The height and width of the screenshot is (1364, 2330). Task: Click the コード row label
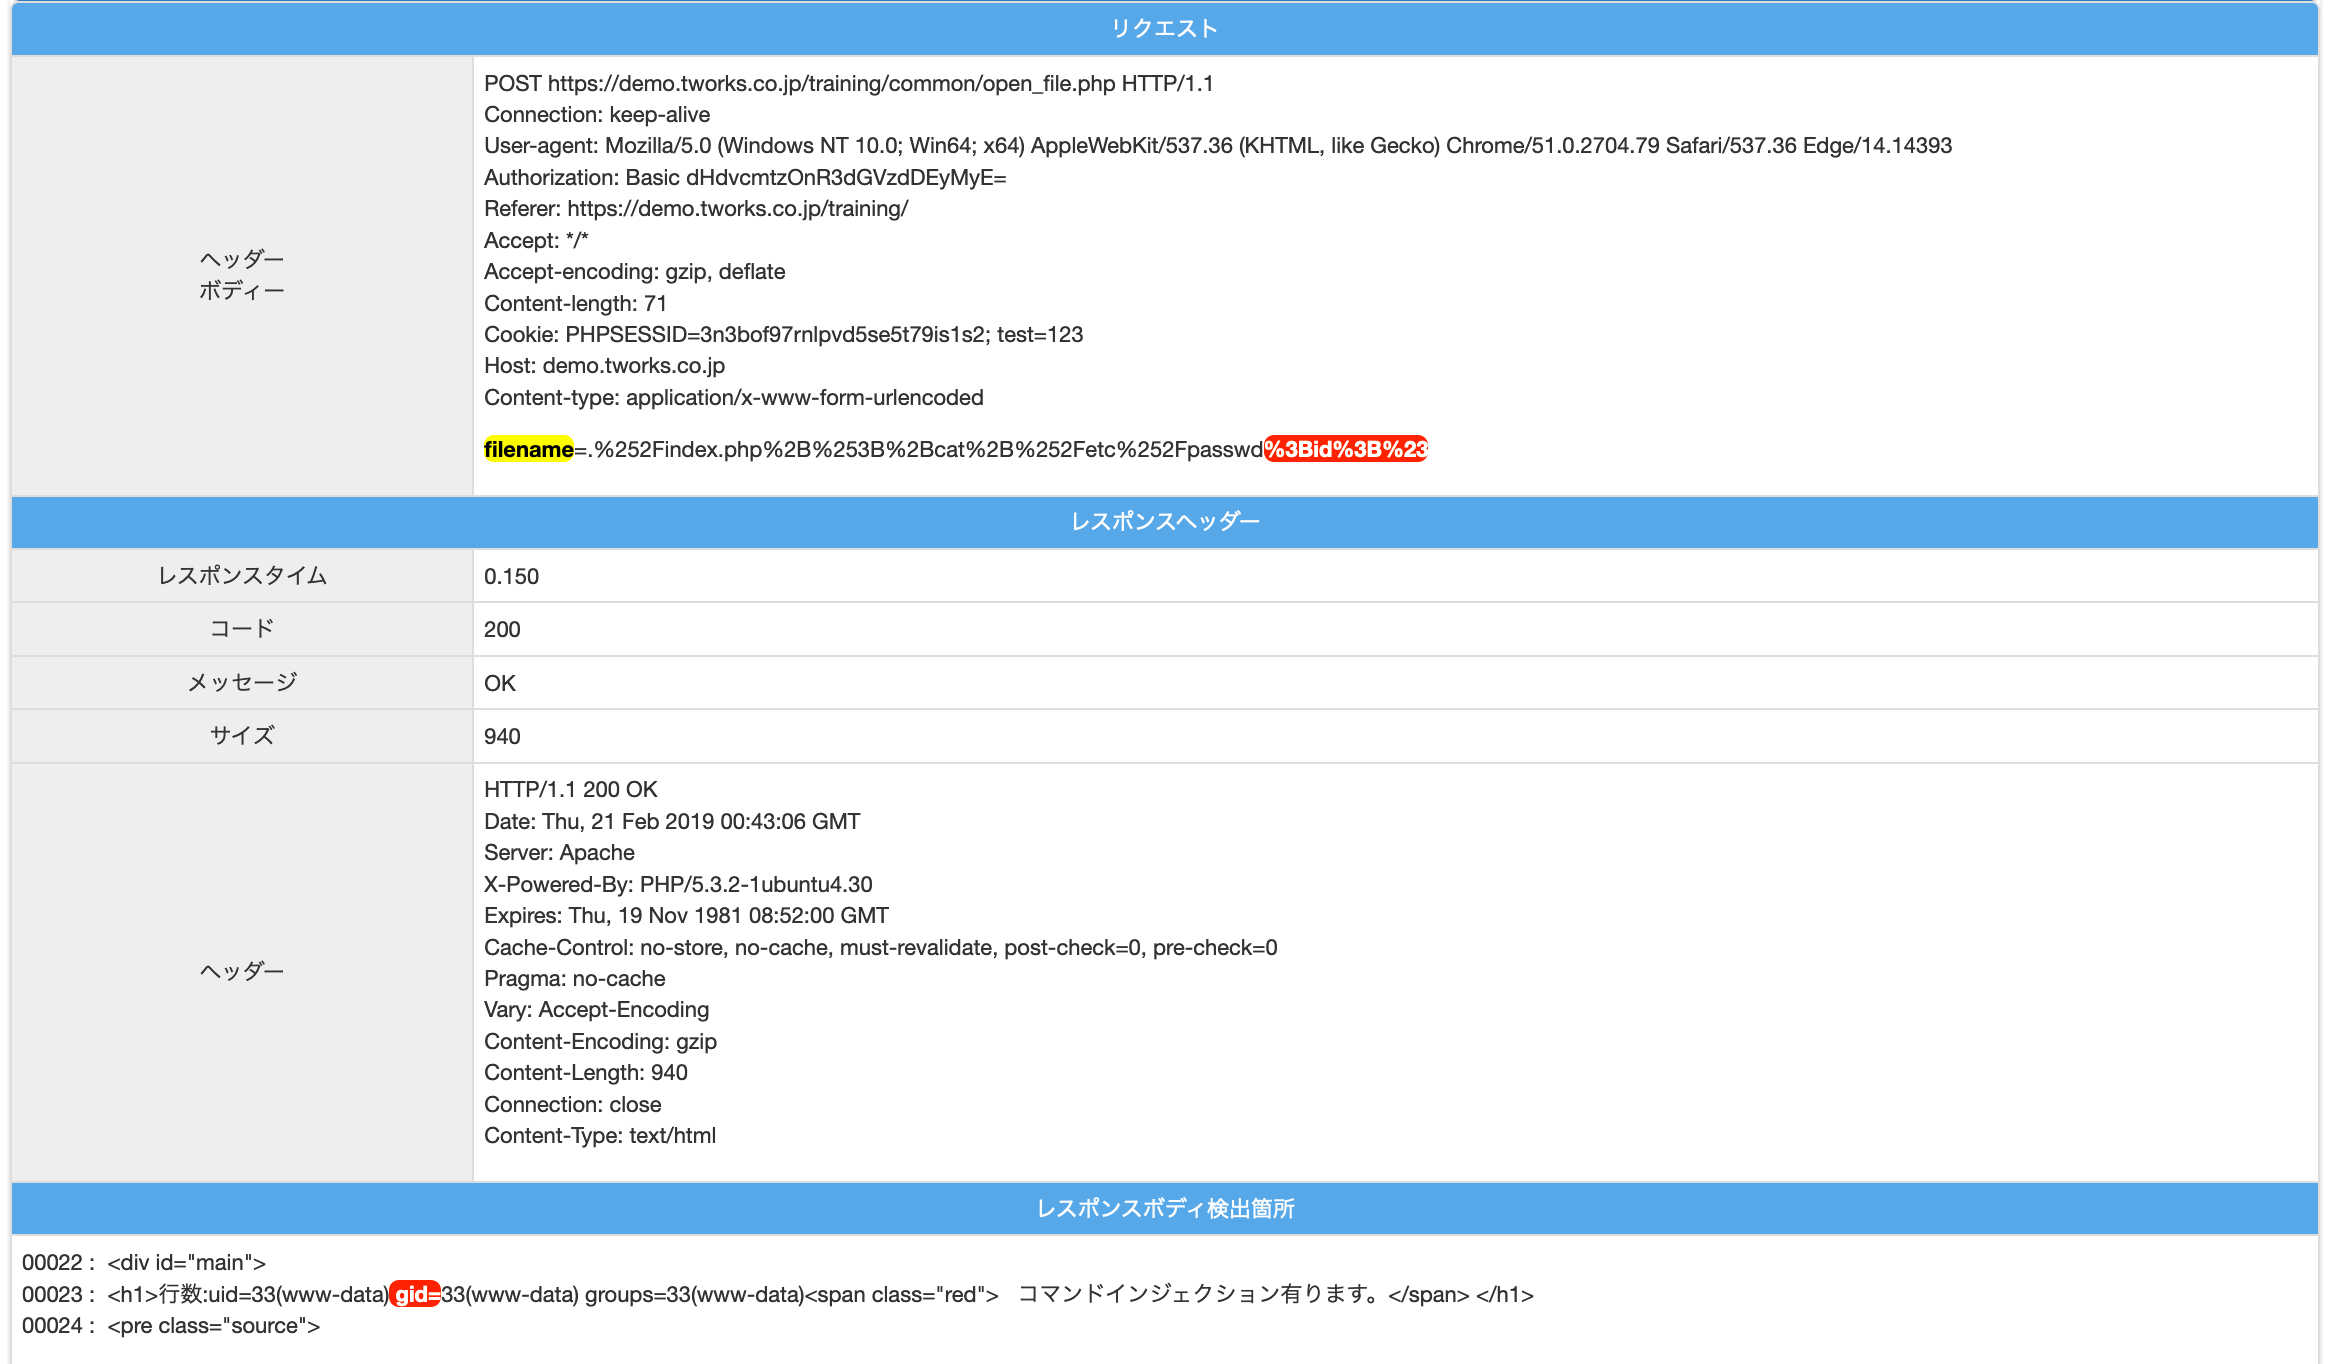[241, 628]
